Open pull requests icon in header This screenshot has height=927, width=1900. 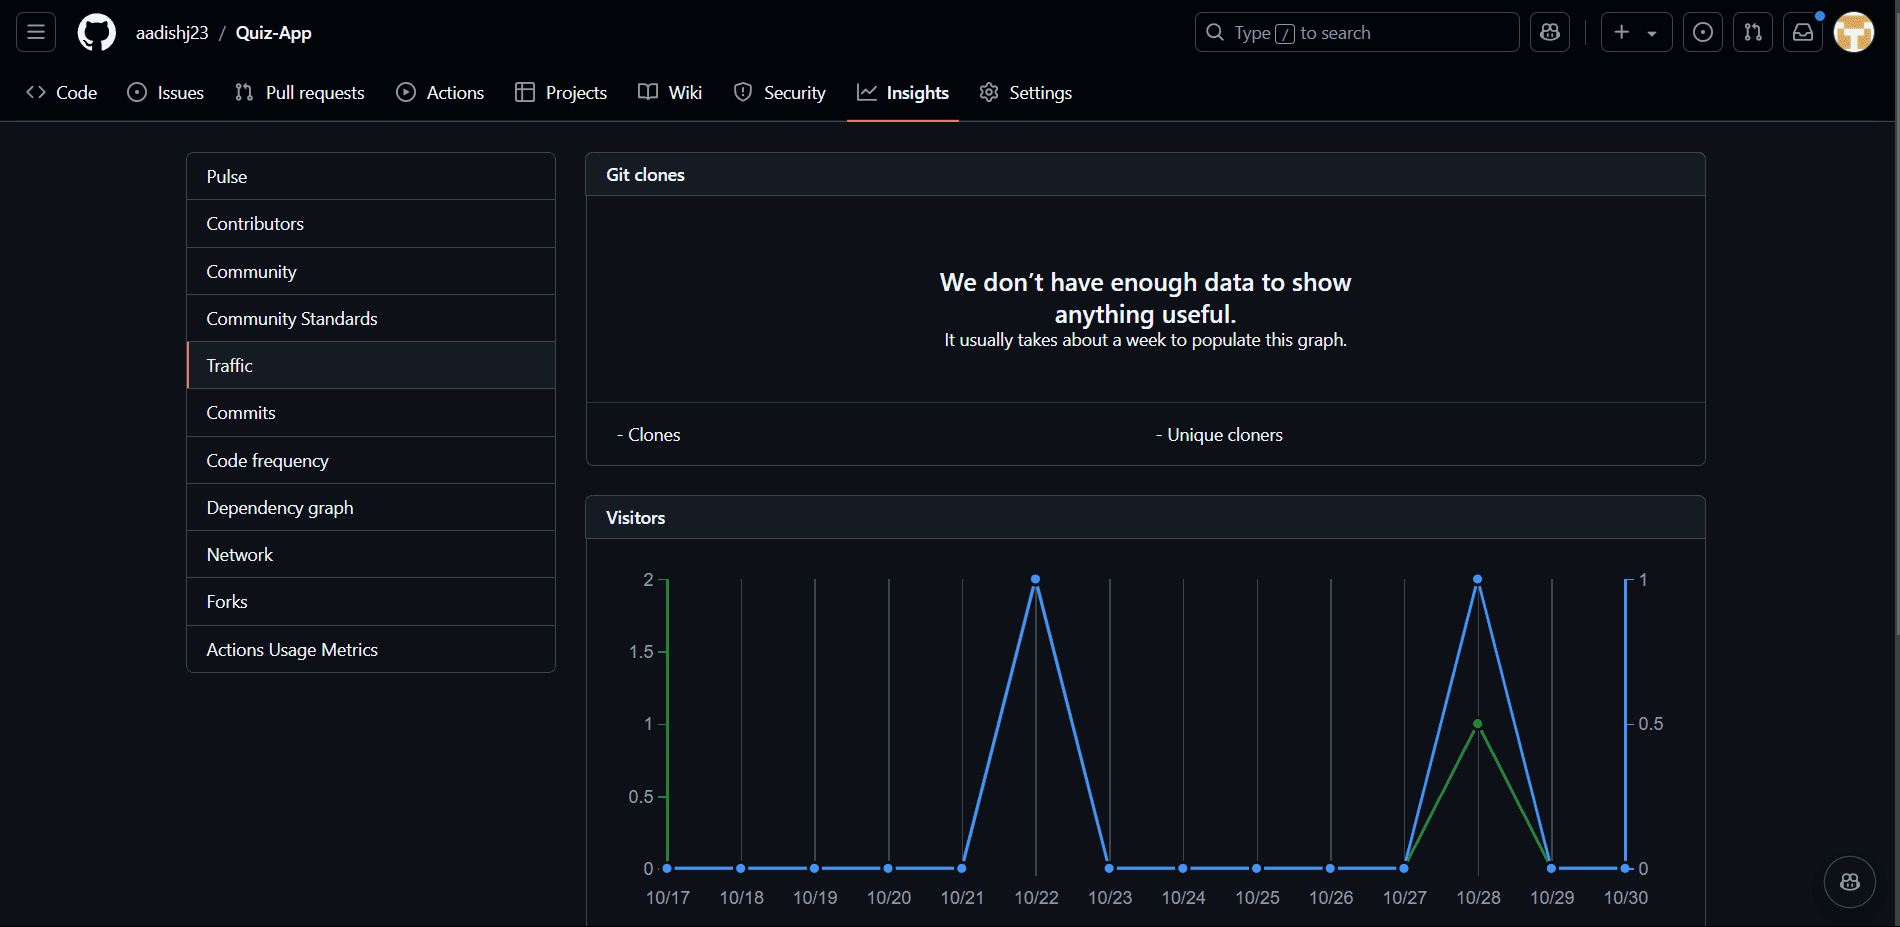(1753, 32)
